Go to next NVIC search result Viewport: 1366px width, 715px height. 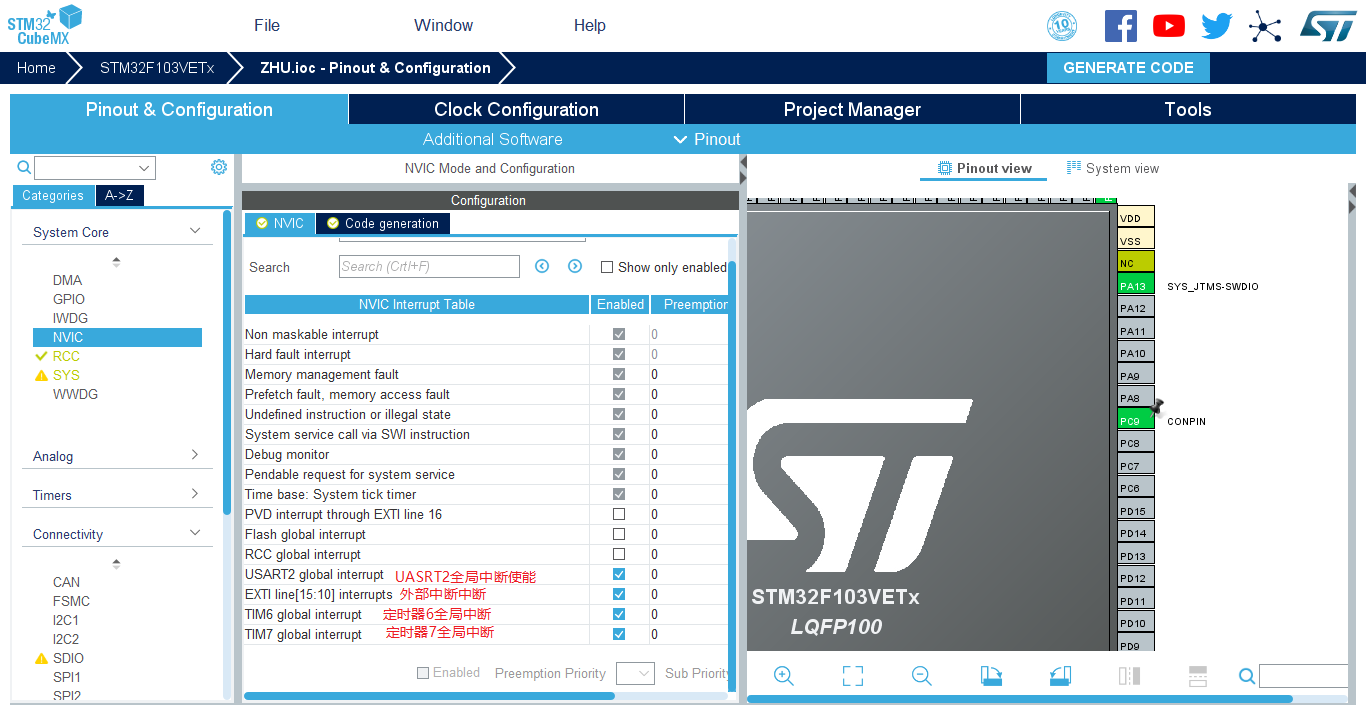(x=575, y=266)
